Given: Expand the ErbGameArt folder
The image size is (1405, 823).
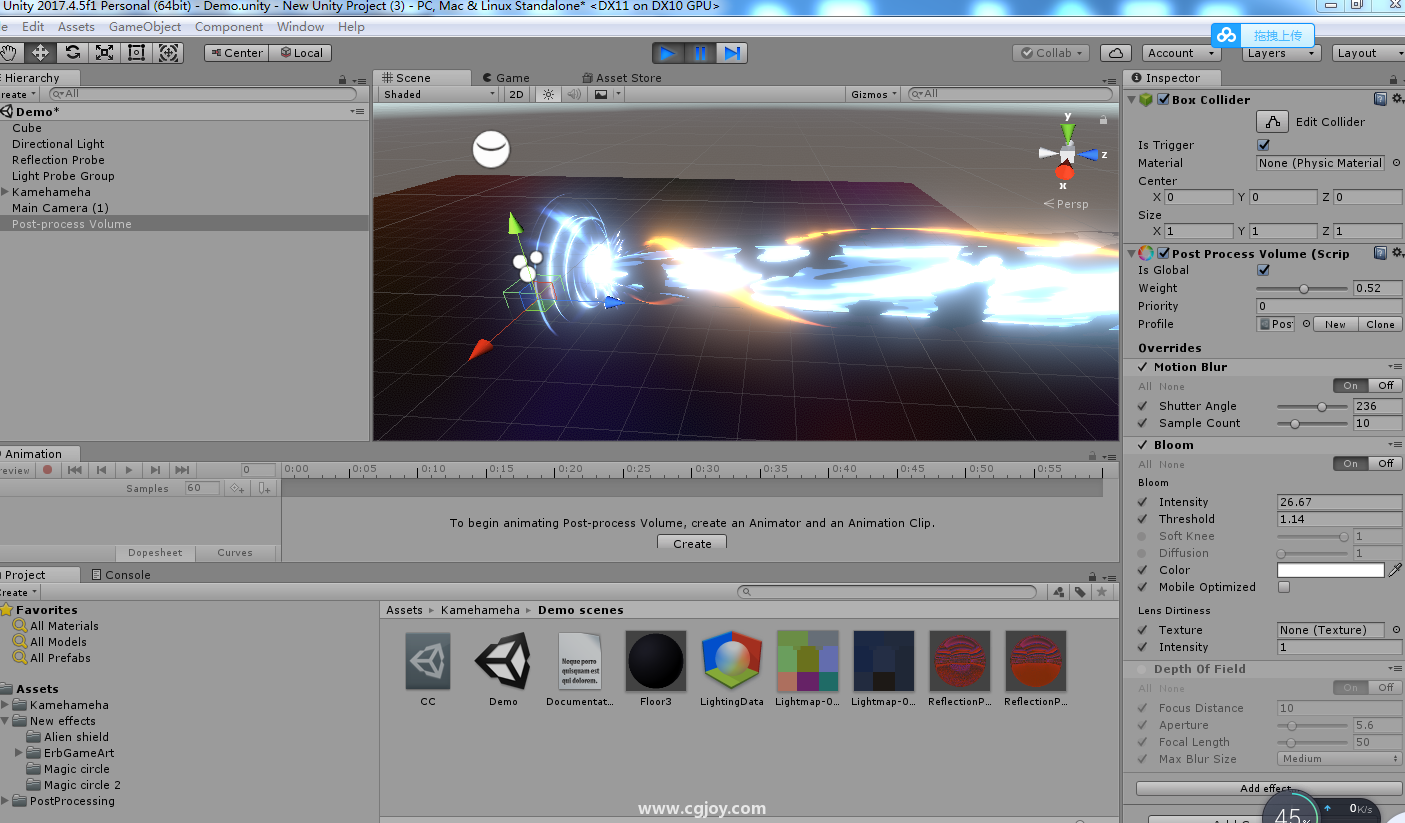Looking at the screenshot, I should pyautogui.click(x=19, y=753).
